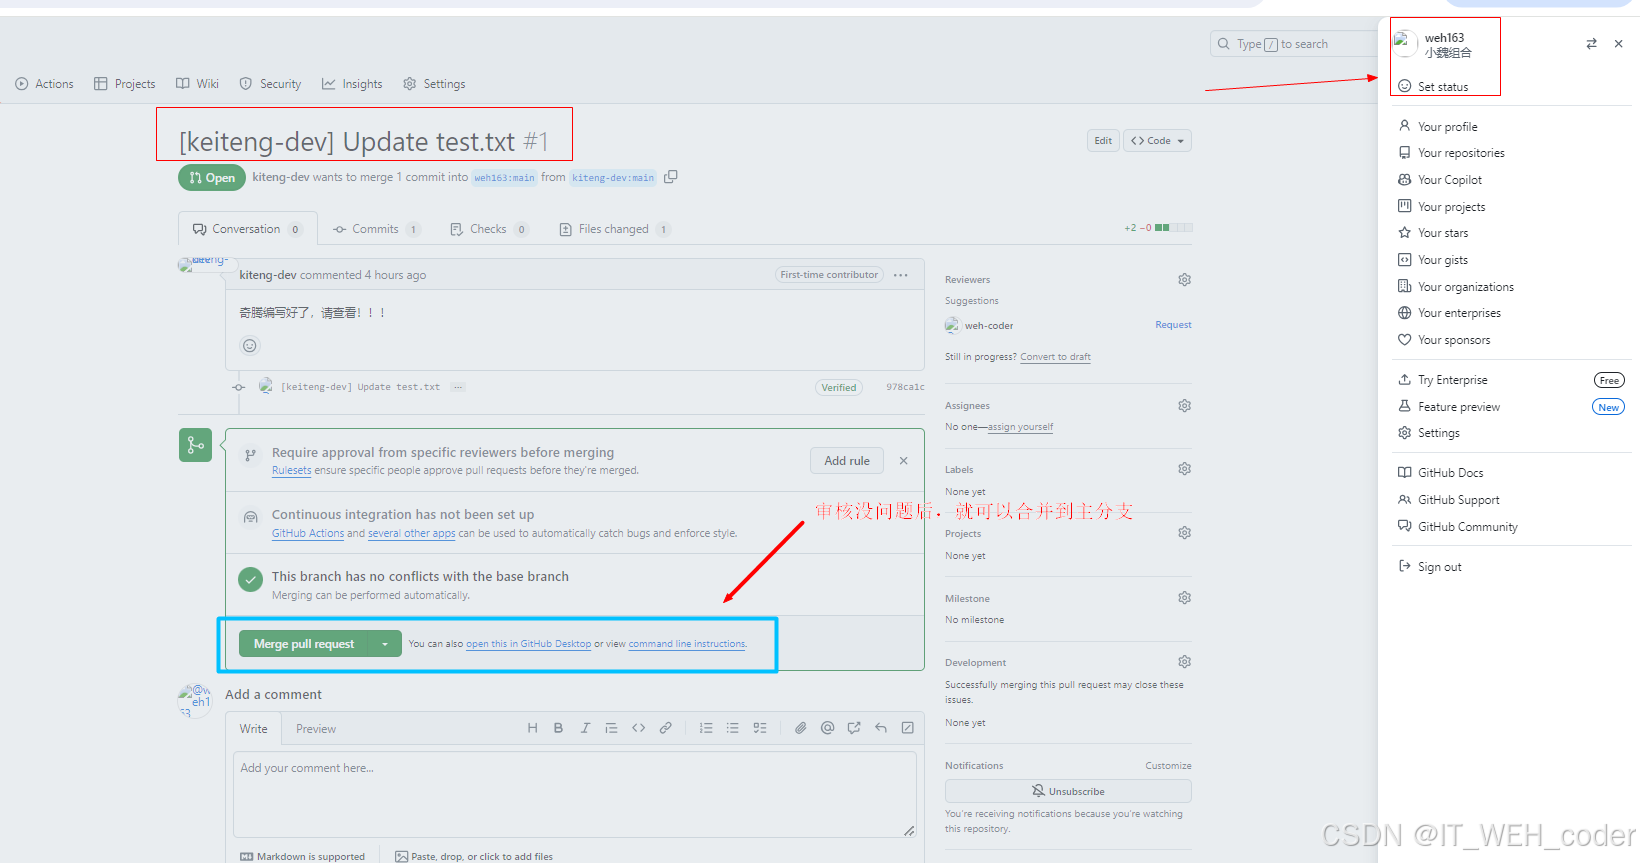Click the Add rule button
The height and width of the screenshot is (863, 1640).
tap(847, 461)
